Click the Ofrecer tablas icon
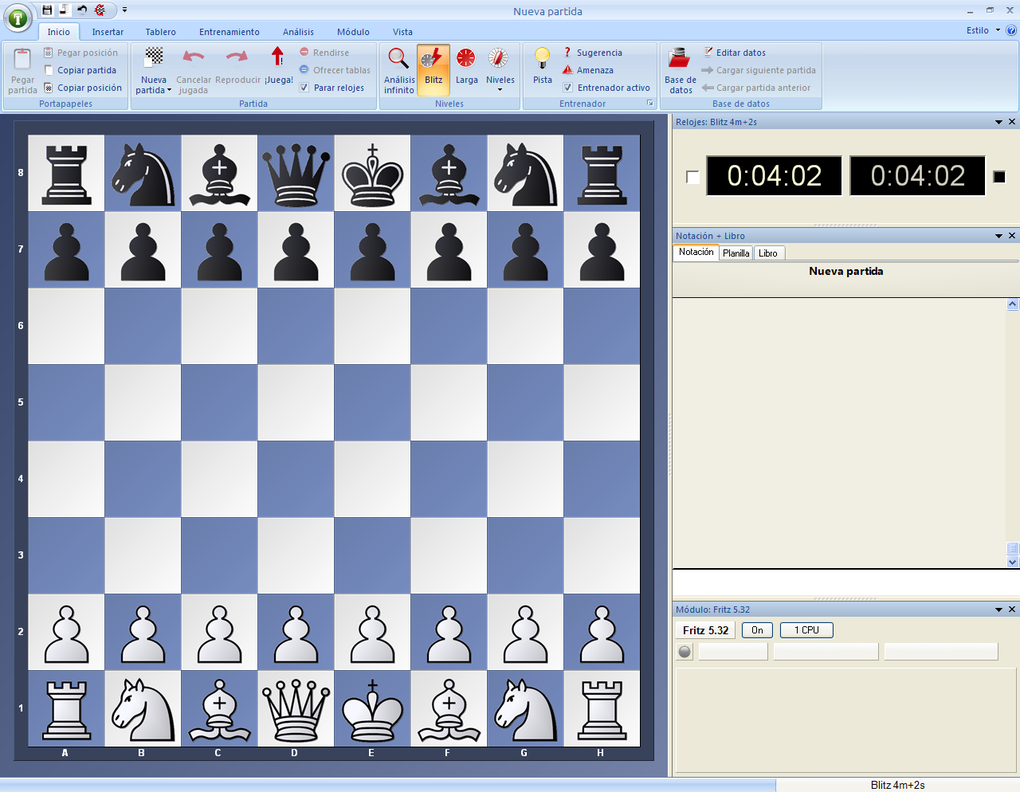The image size is (1020, 792). [x=304, y=70]
